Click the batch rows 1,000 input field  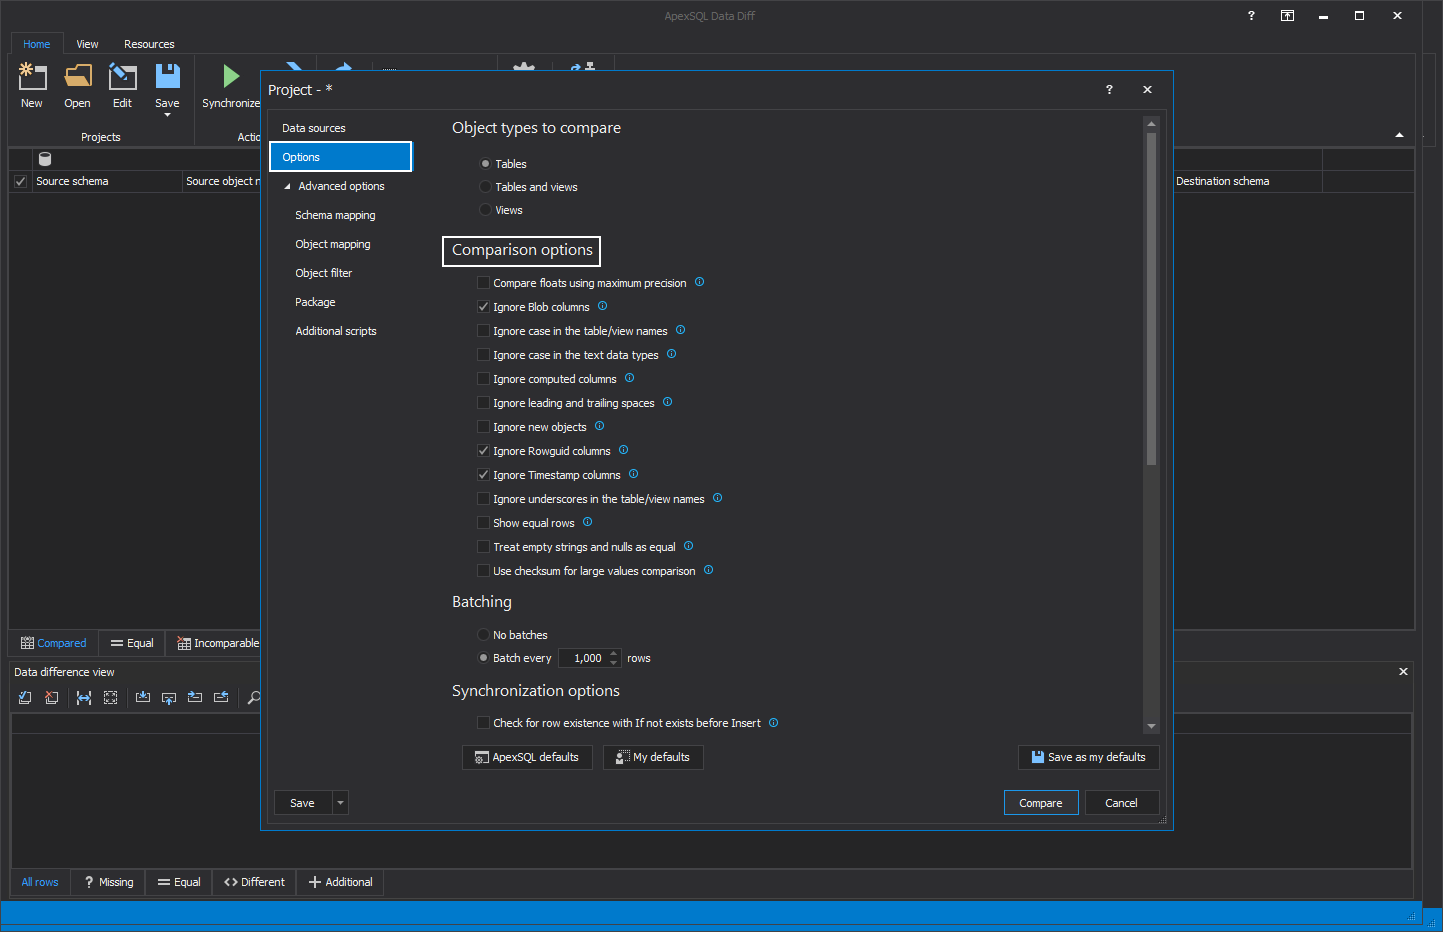[584, 658]
